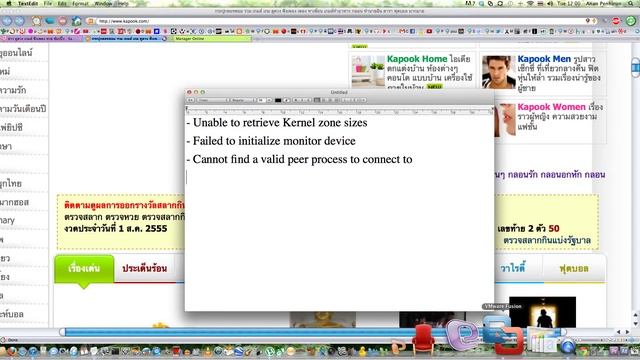Open the Help menu
Image resolution: width=640 pixels, height=360 pixels.
[x=122, y=3]
